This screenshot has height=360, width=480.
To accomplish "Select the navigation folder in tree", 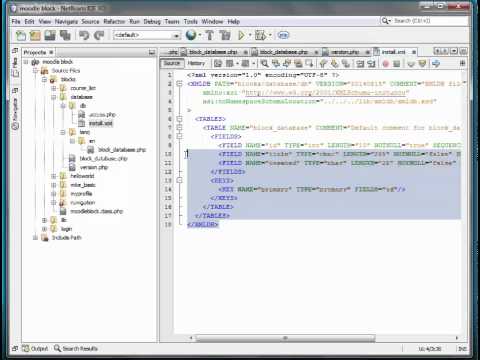I will point(82,203).
